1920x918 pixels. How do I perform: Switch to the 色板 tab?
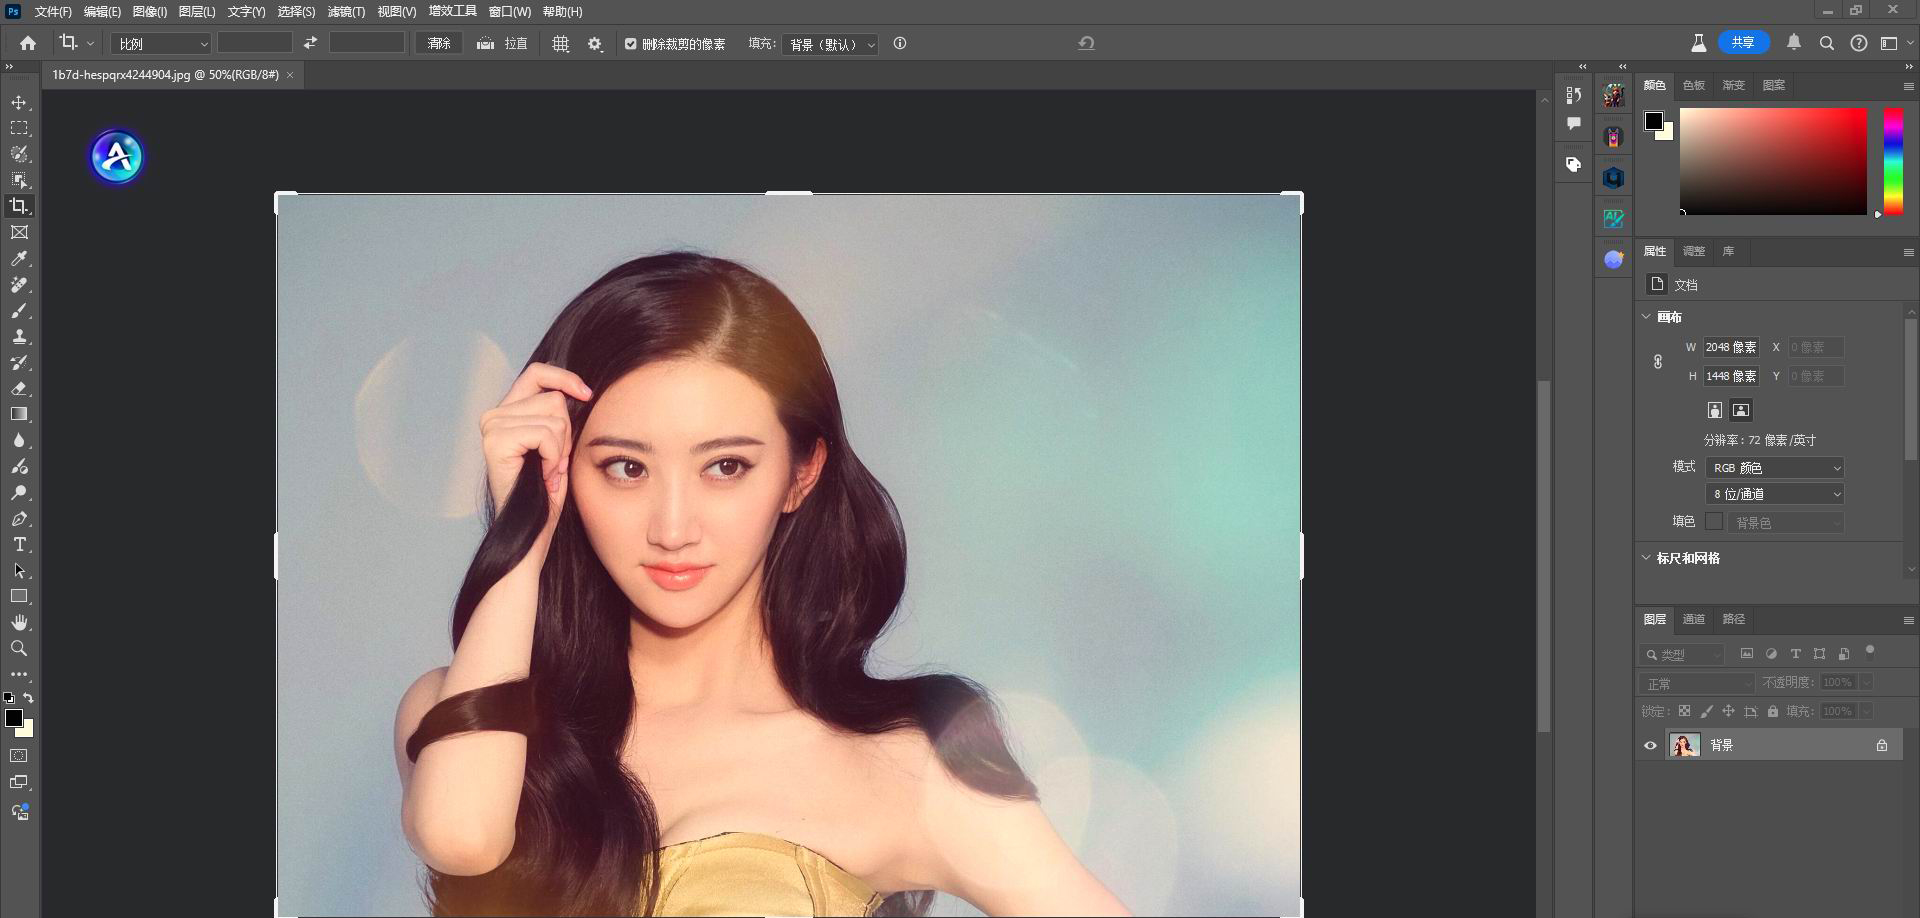click(x=1694, y=85)
